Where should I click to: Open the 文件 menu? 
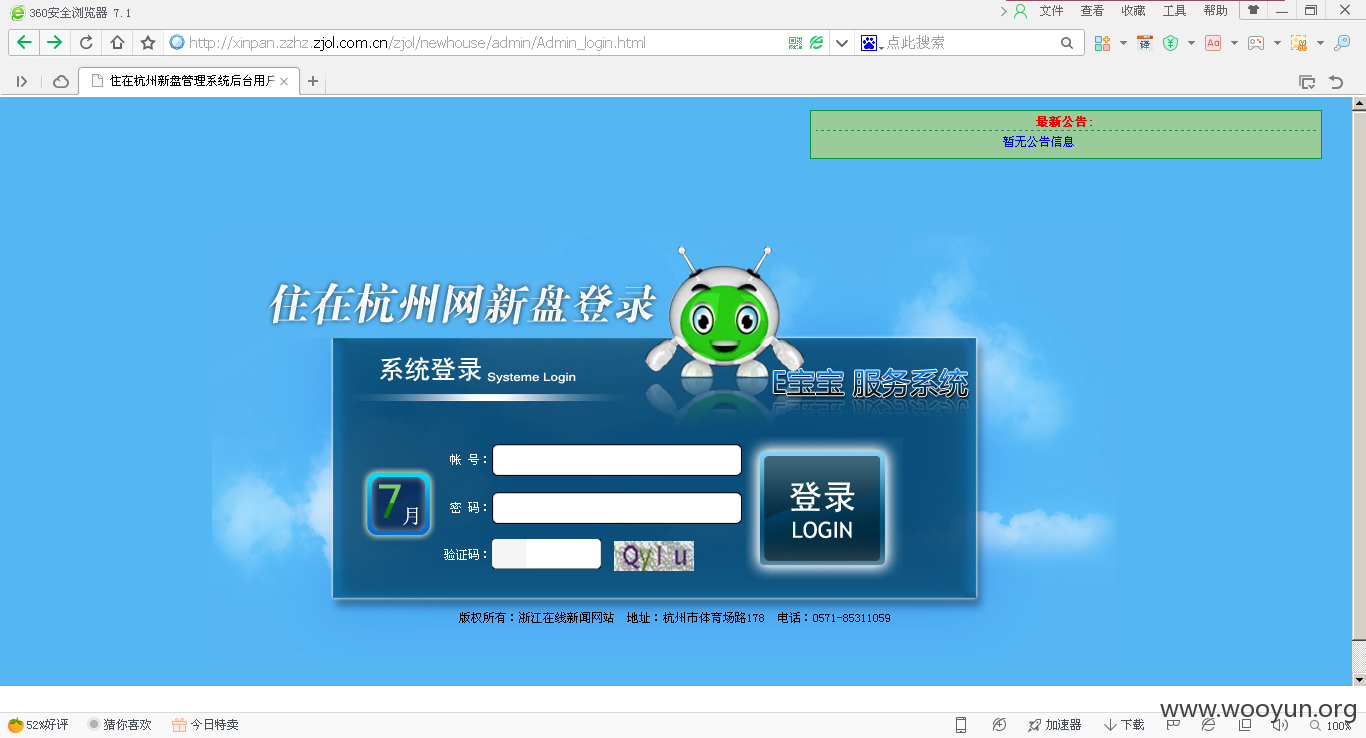coord(1051,11)
